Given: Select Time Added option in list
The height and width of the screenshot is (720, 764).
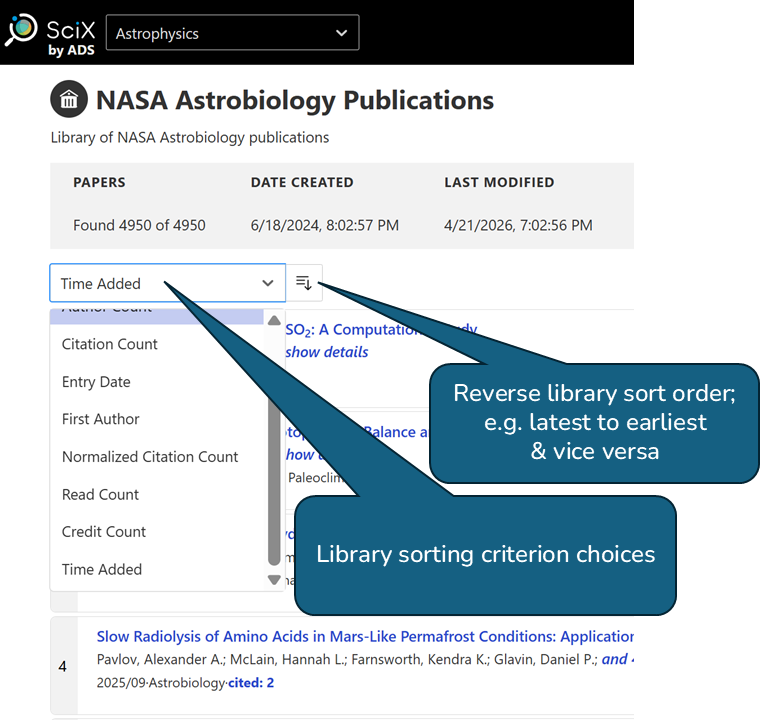Looking at the screenshot, I should [101, 569].
